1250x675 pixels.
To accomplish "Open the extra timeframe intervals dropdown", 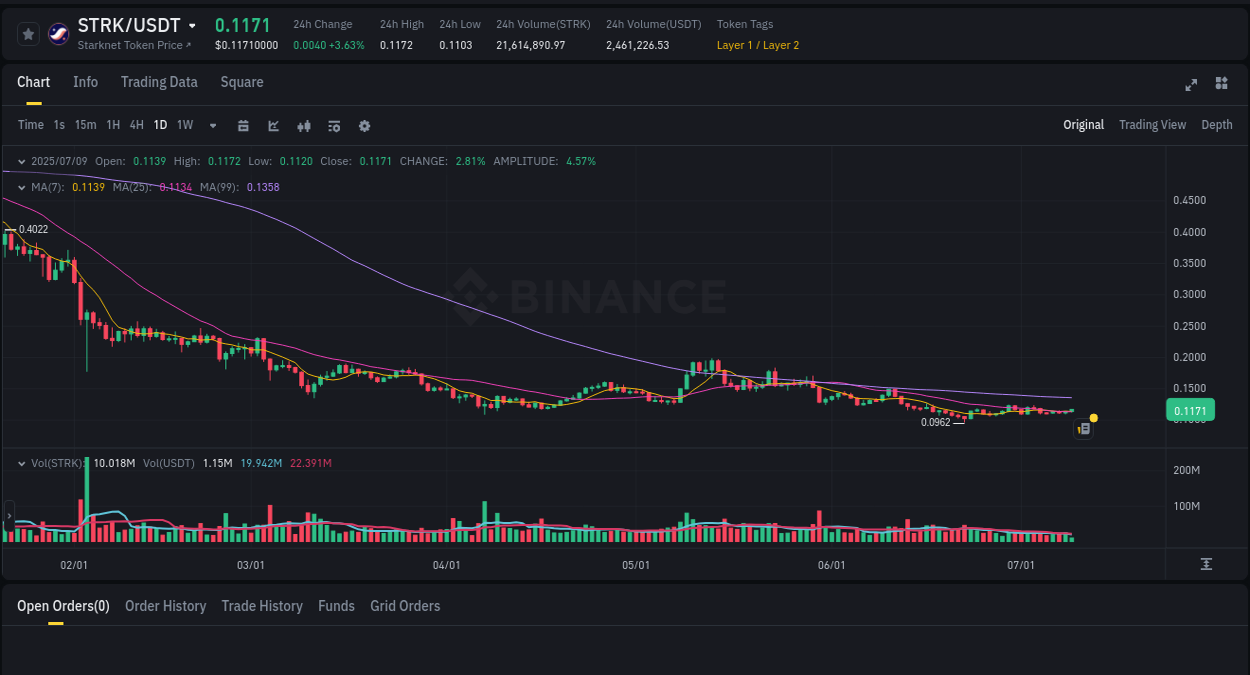I will tap(212, 125).
